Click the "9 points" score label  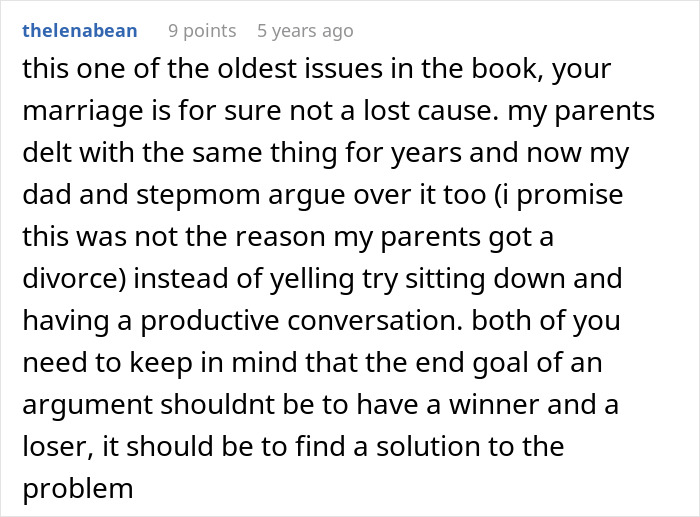(x=202, y=31)
